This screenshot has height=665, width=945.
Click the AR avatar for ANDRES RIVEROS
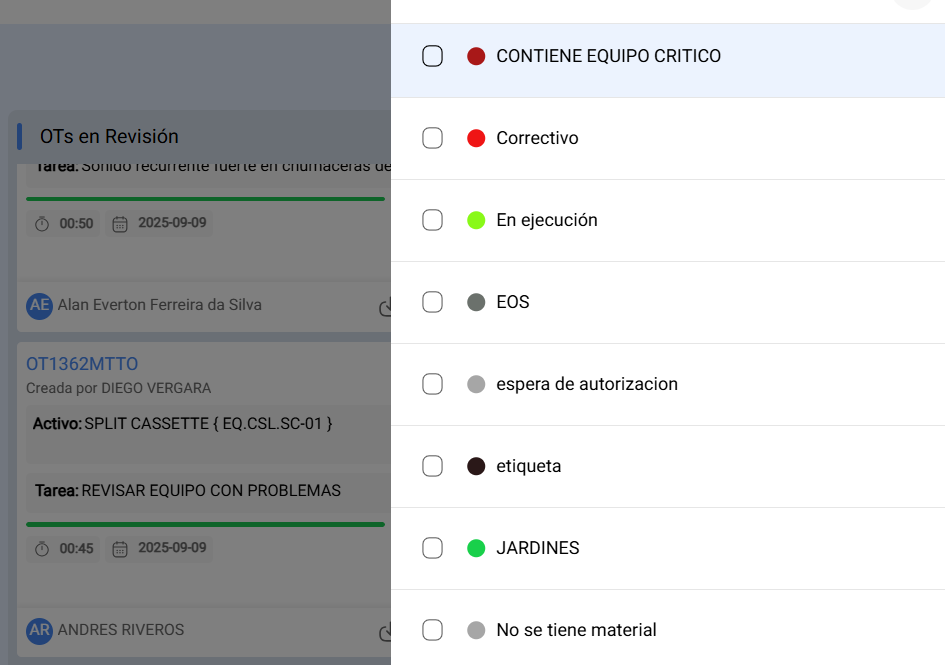click(x=39, y=631)
